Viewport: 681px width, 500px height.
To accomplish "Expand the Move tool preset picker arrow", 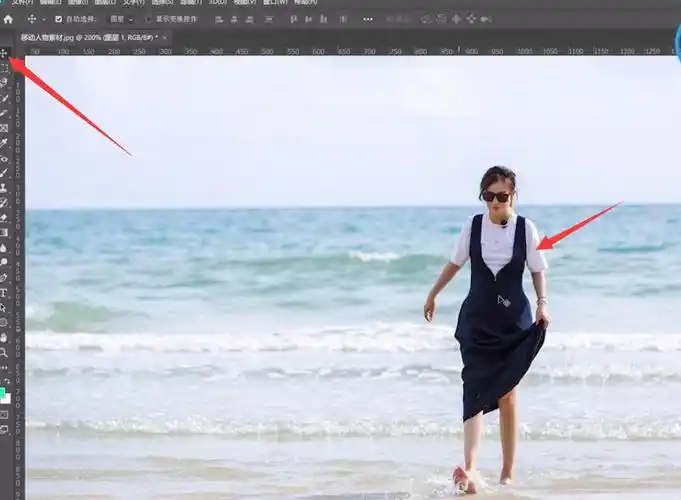I will pos(44,19).
